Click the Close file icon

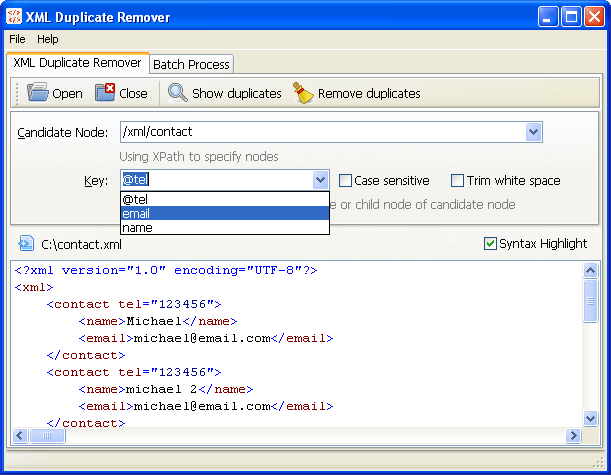[105, 92]
